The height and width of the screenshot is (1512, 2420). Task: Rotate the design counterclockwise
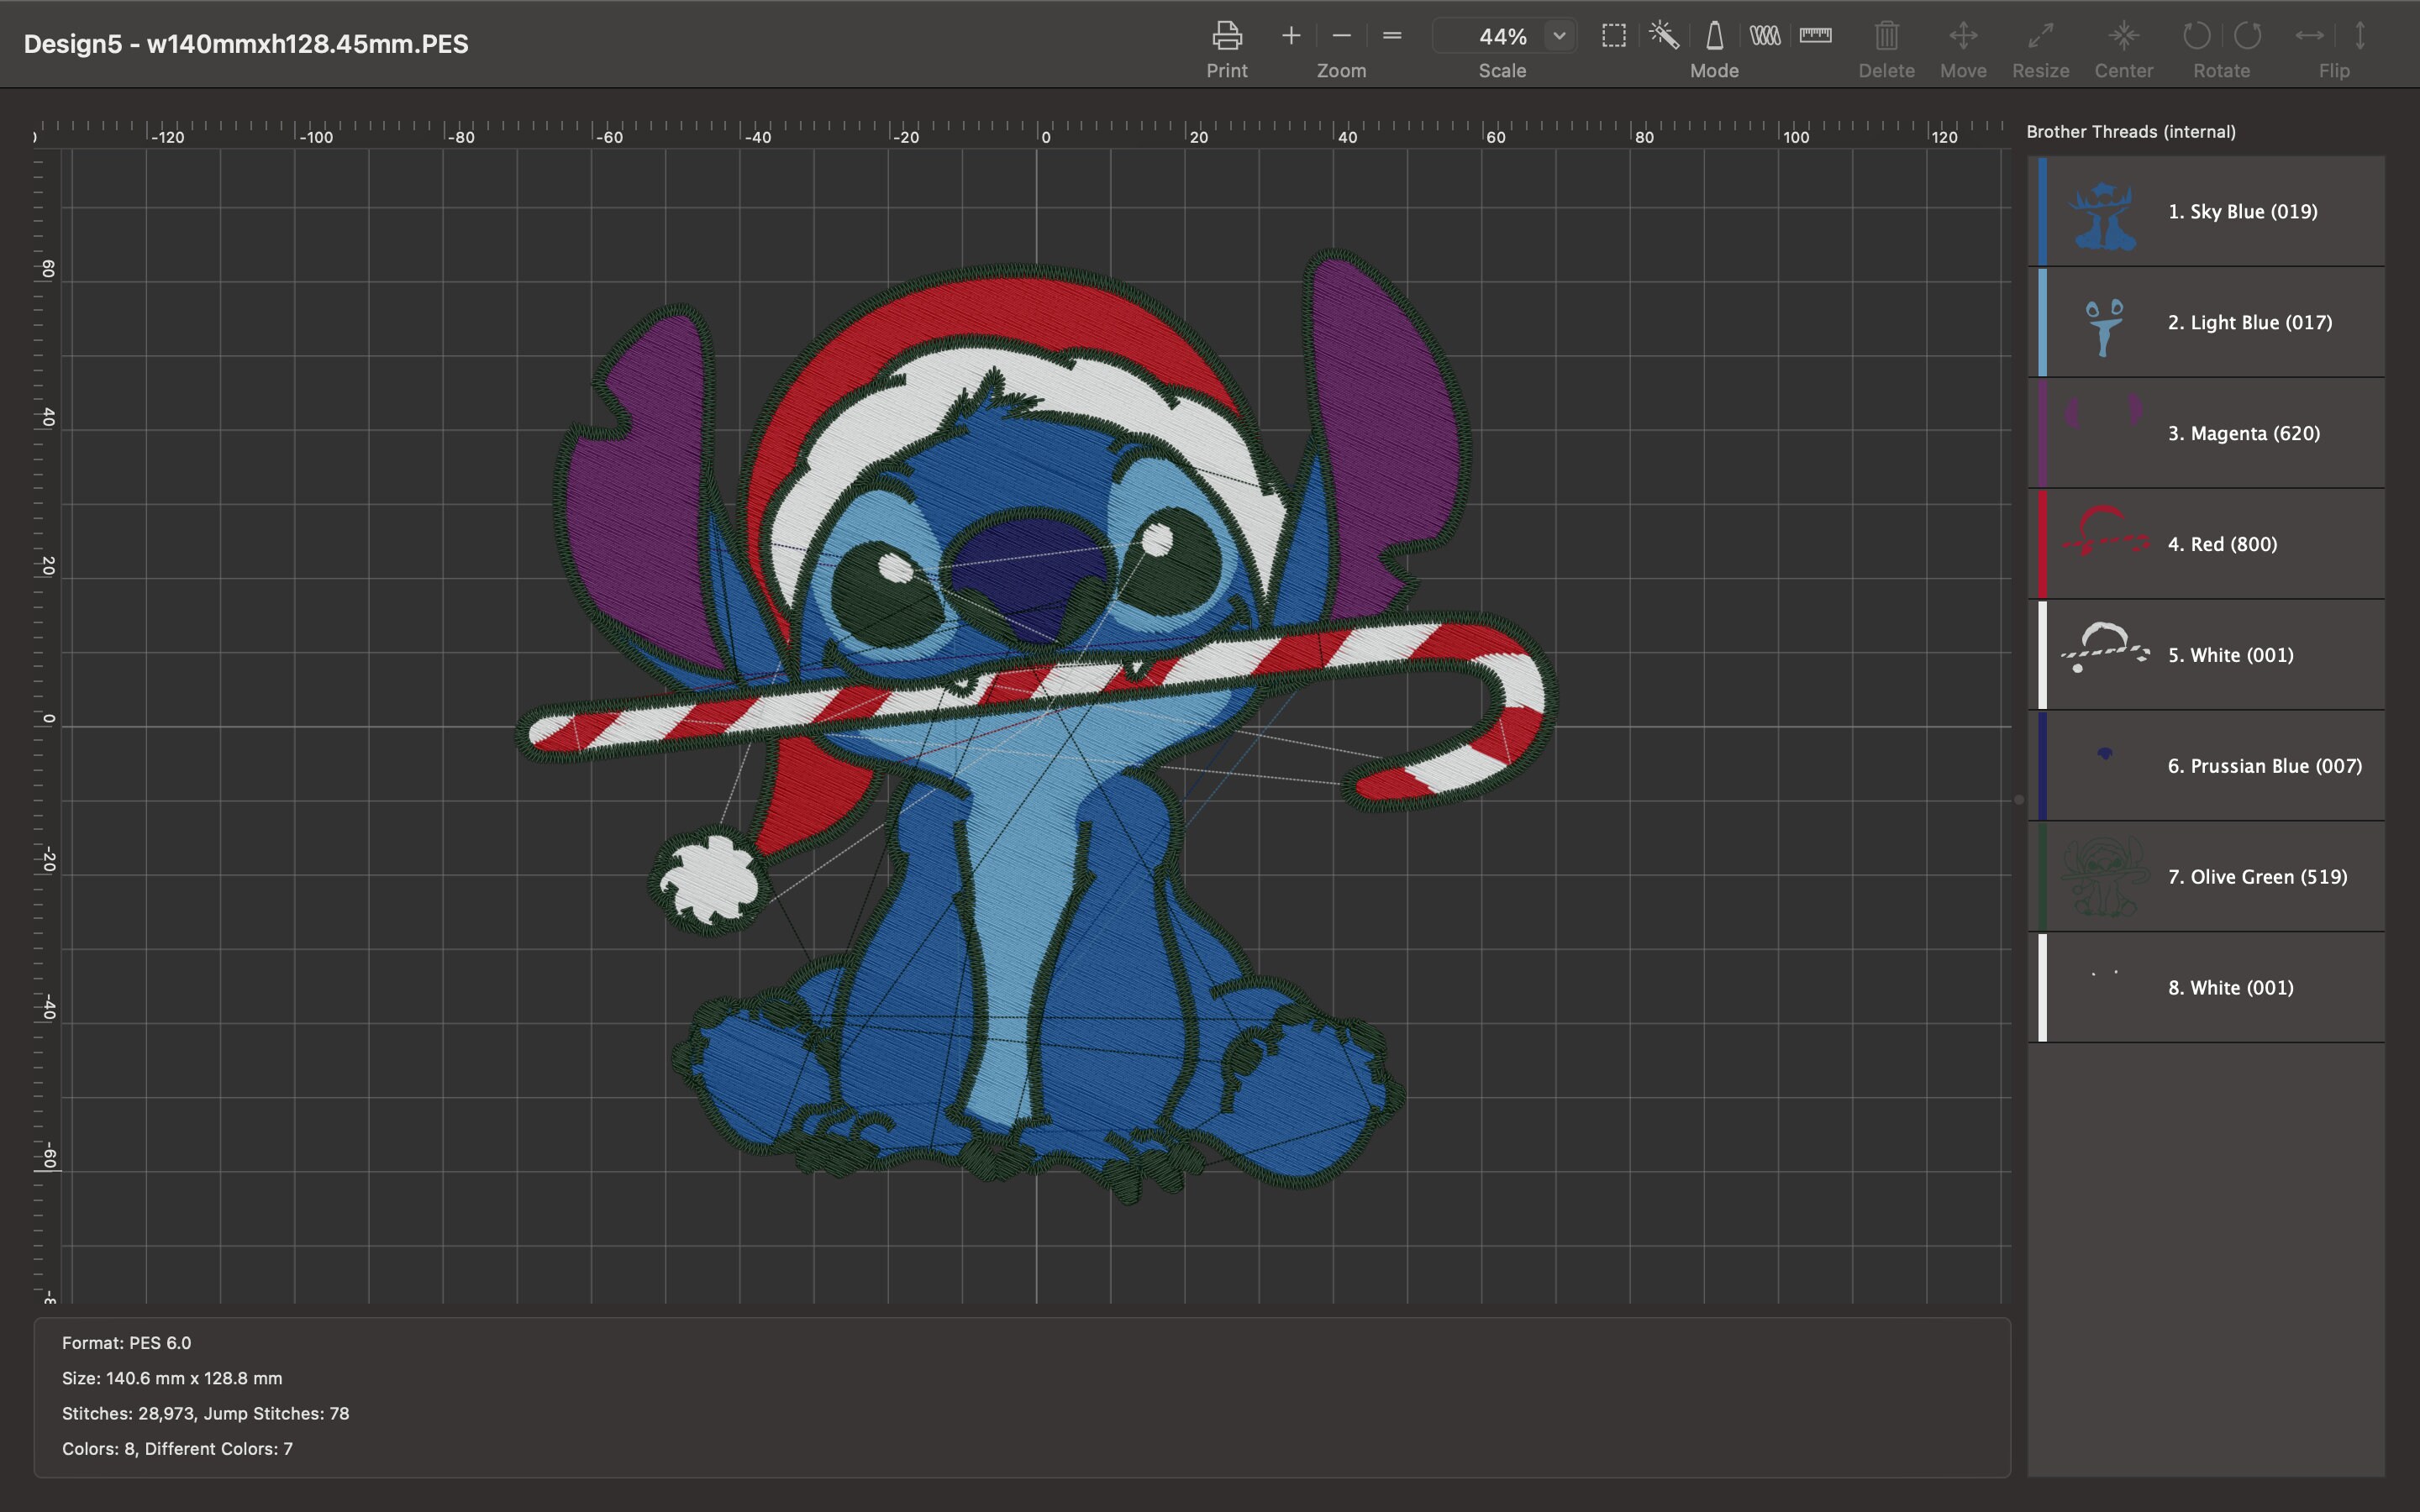coord(2196,36)
